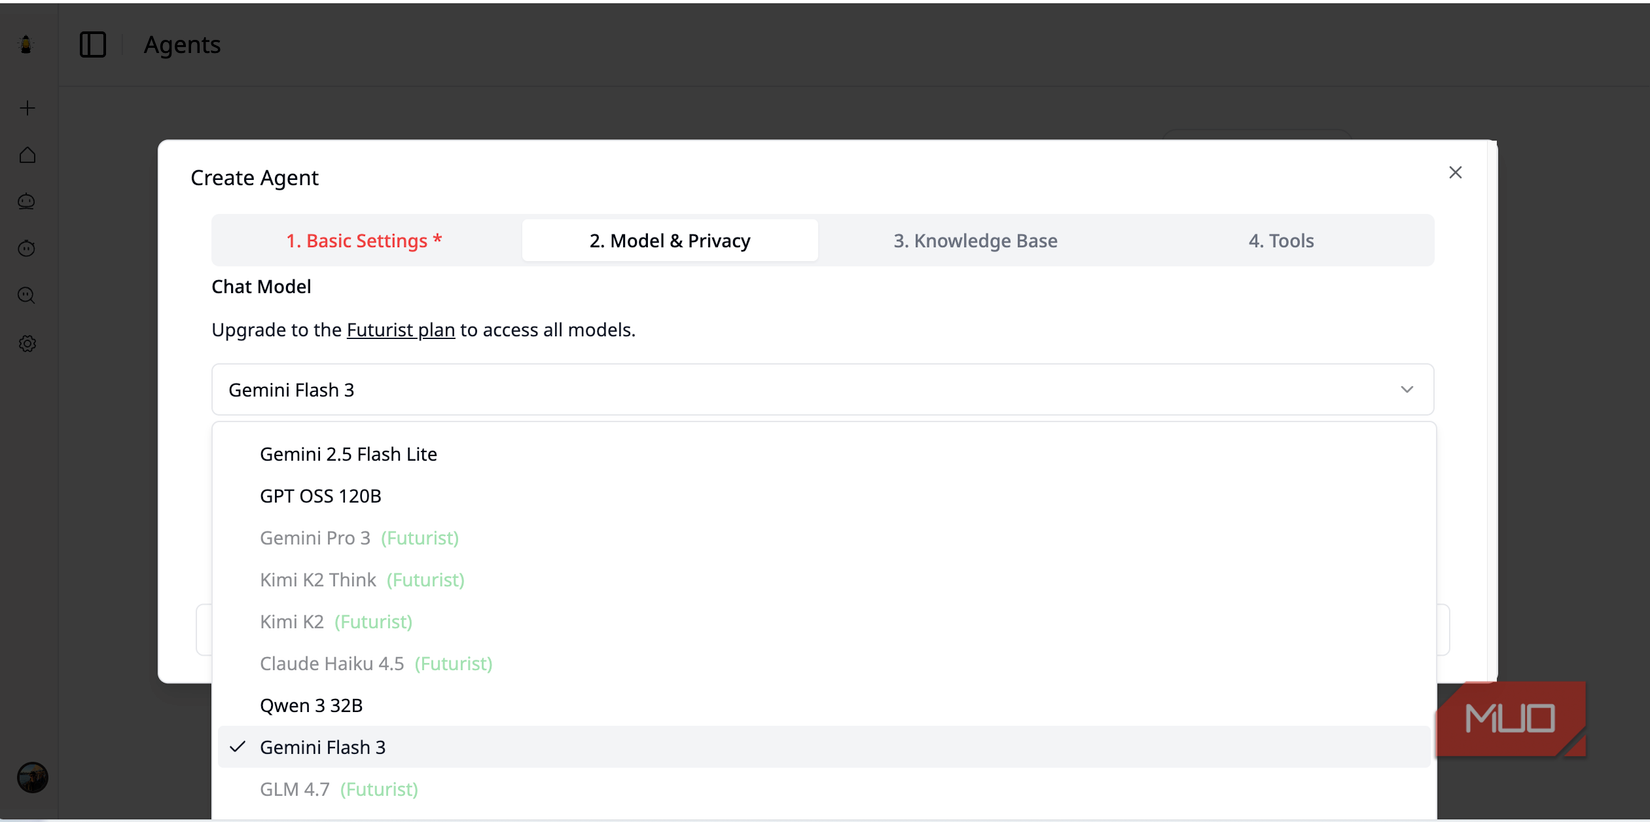Screen dimensions: 1650x822
Task: Close the Create Agent dialog
Action: (x=1455, y=173)
